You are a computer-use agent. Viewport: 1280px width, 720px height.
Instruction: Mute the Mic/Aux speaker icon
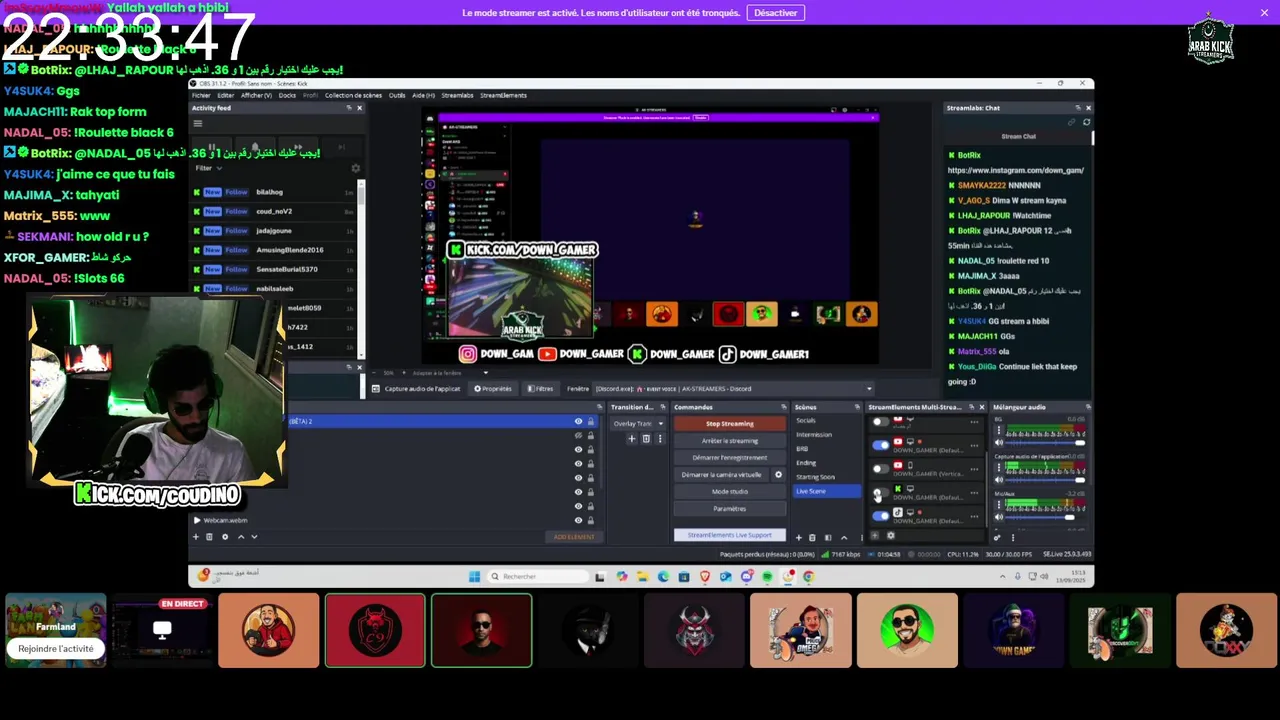click(x=998, y=517)
